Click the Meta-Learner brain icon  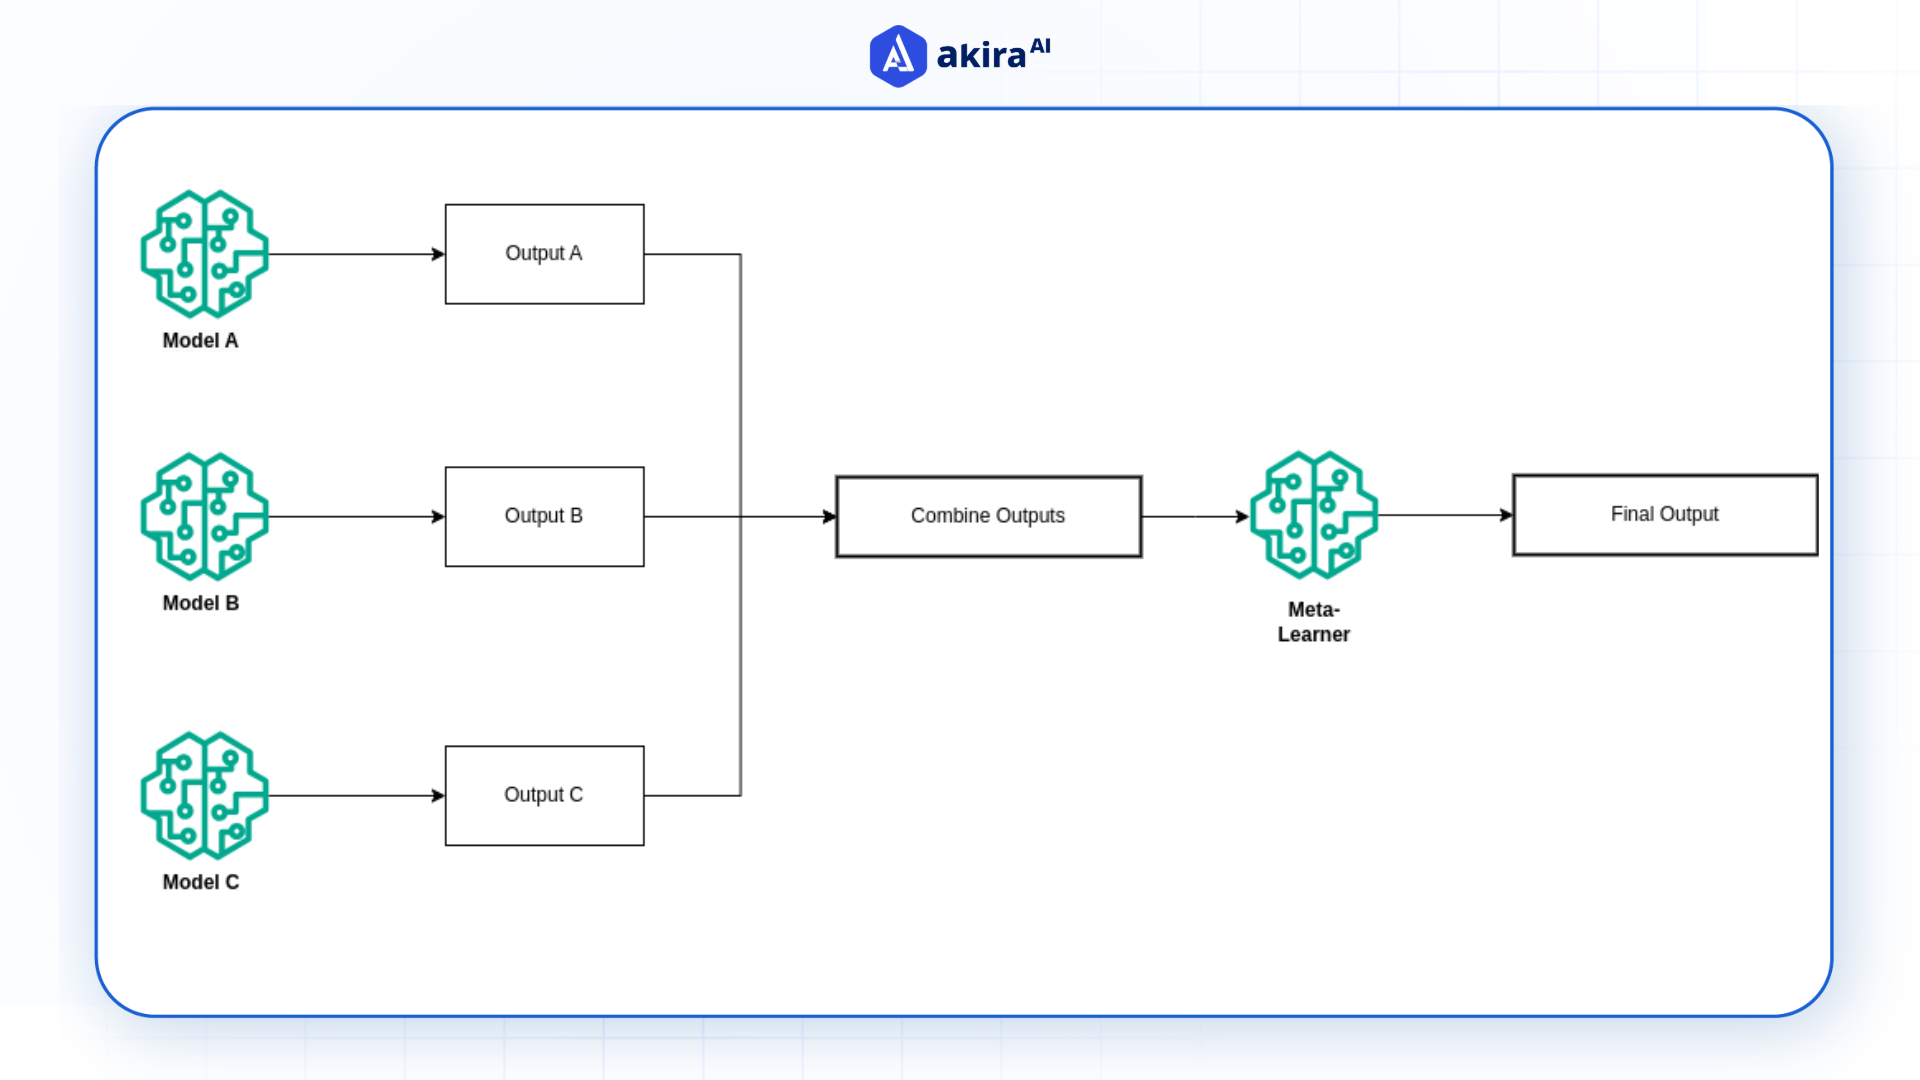(1314, 516)
